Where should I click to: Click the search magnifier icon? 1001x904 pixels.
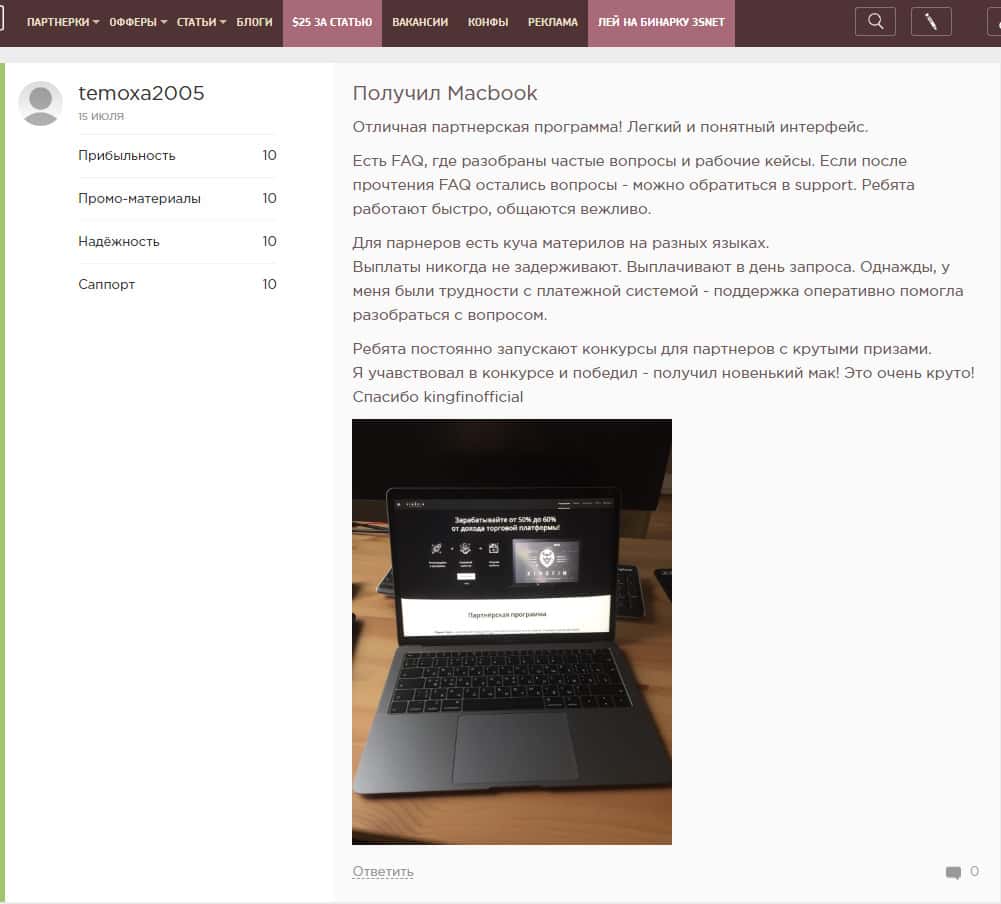click(876, 21)
